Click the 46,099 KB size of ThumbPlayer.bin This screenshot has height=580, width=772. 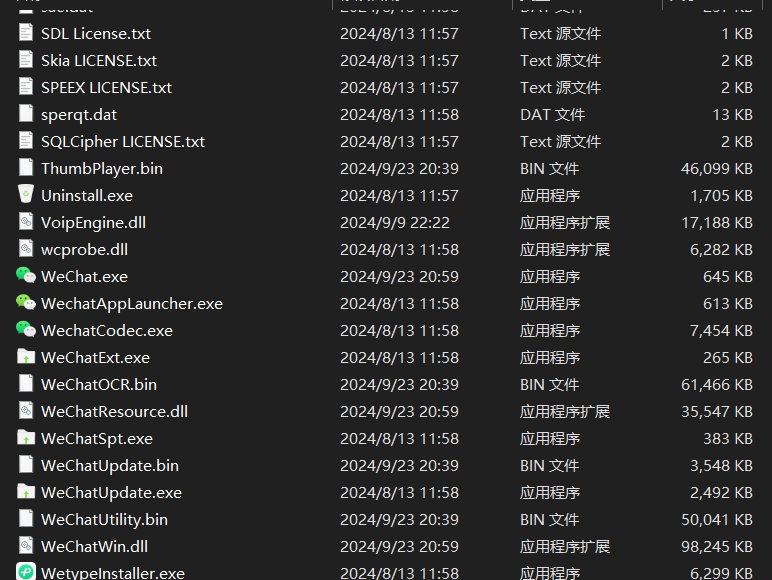point(717,169)
